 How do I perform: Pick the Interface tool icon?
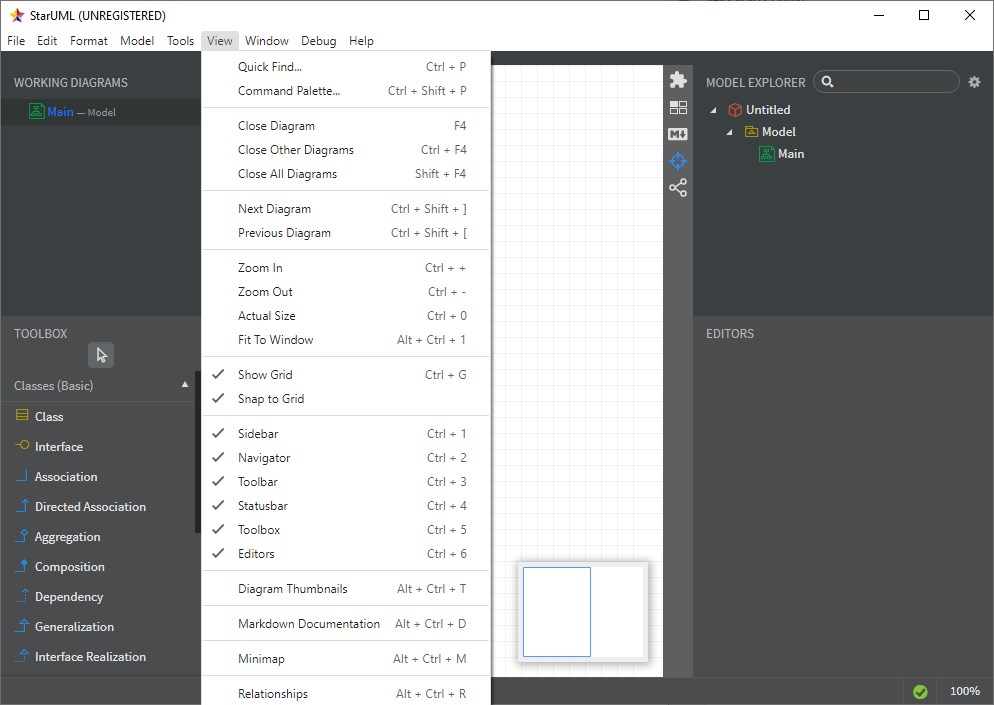click(22, 445)
